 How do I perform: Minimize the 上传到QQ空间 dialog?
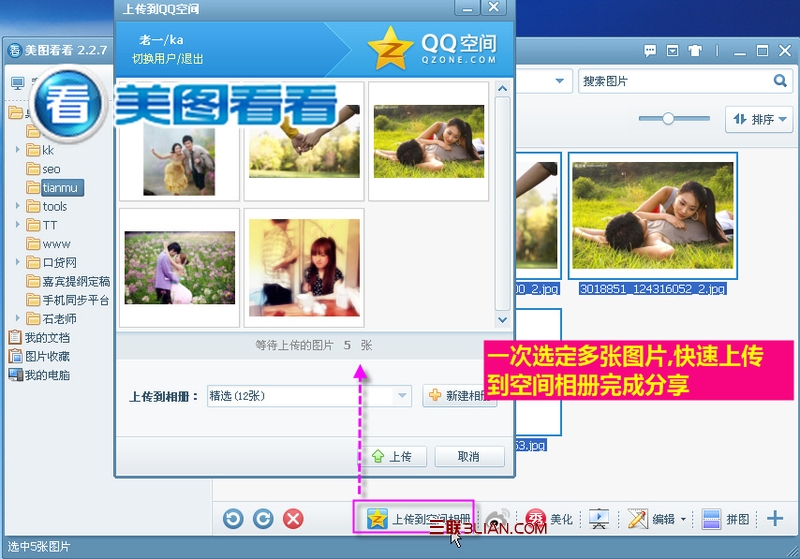pos(467,8)
